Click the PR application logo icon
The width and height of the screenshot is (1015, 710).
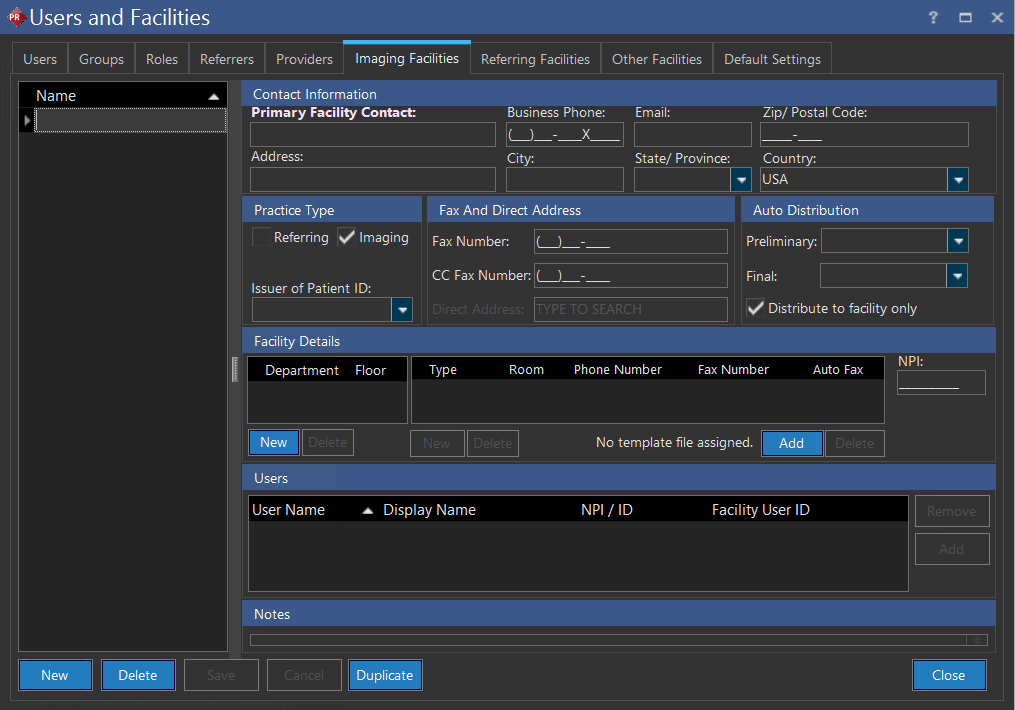pyautogui.click(x=15, y=17)
